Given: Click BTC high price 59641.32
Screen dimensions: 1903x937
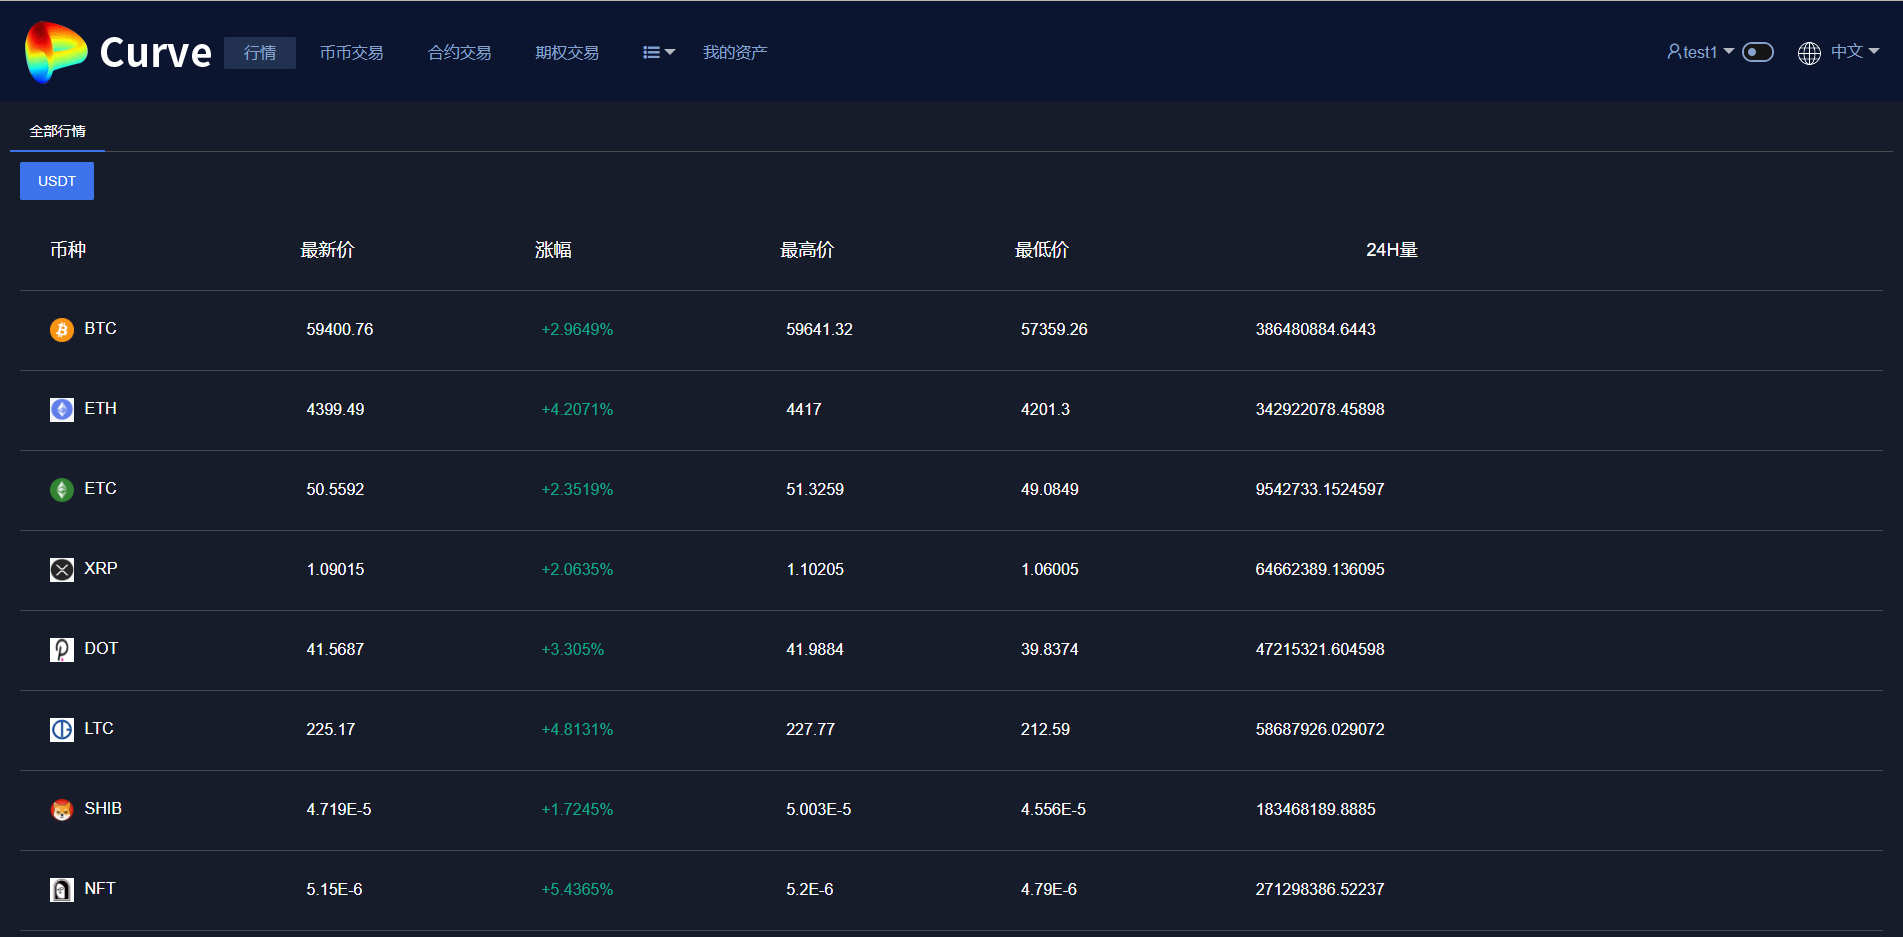Looking at the screenshot, I should [819, 330].
